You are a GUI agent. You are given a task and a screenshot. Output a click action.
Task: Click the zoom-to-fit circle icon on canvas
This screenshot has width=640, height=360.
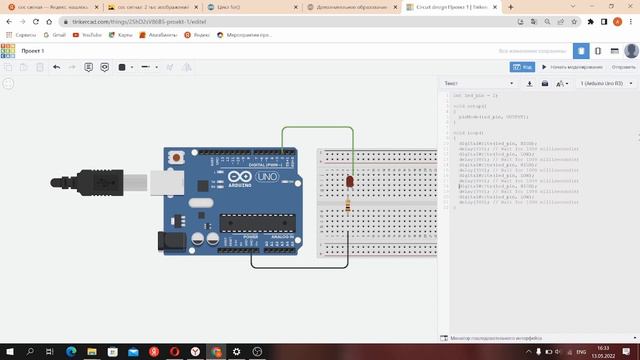8,84
